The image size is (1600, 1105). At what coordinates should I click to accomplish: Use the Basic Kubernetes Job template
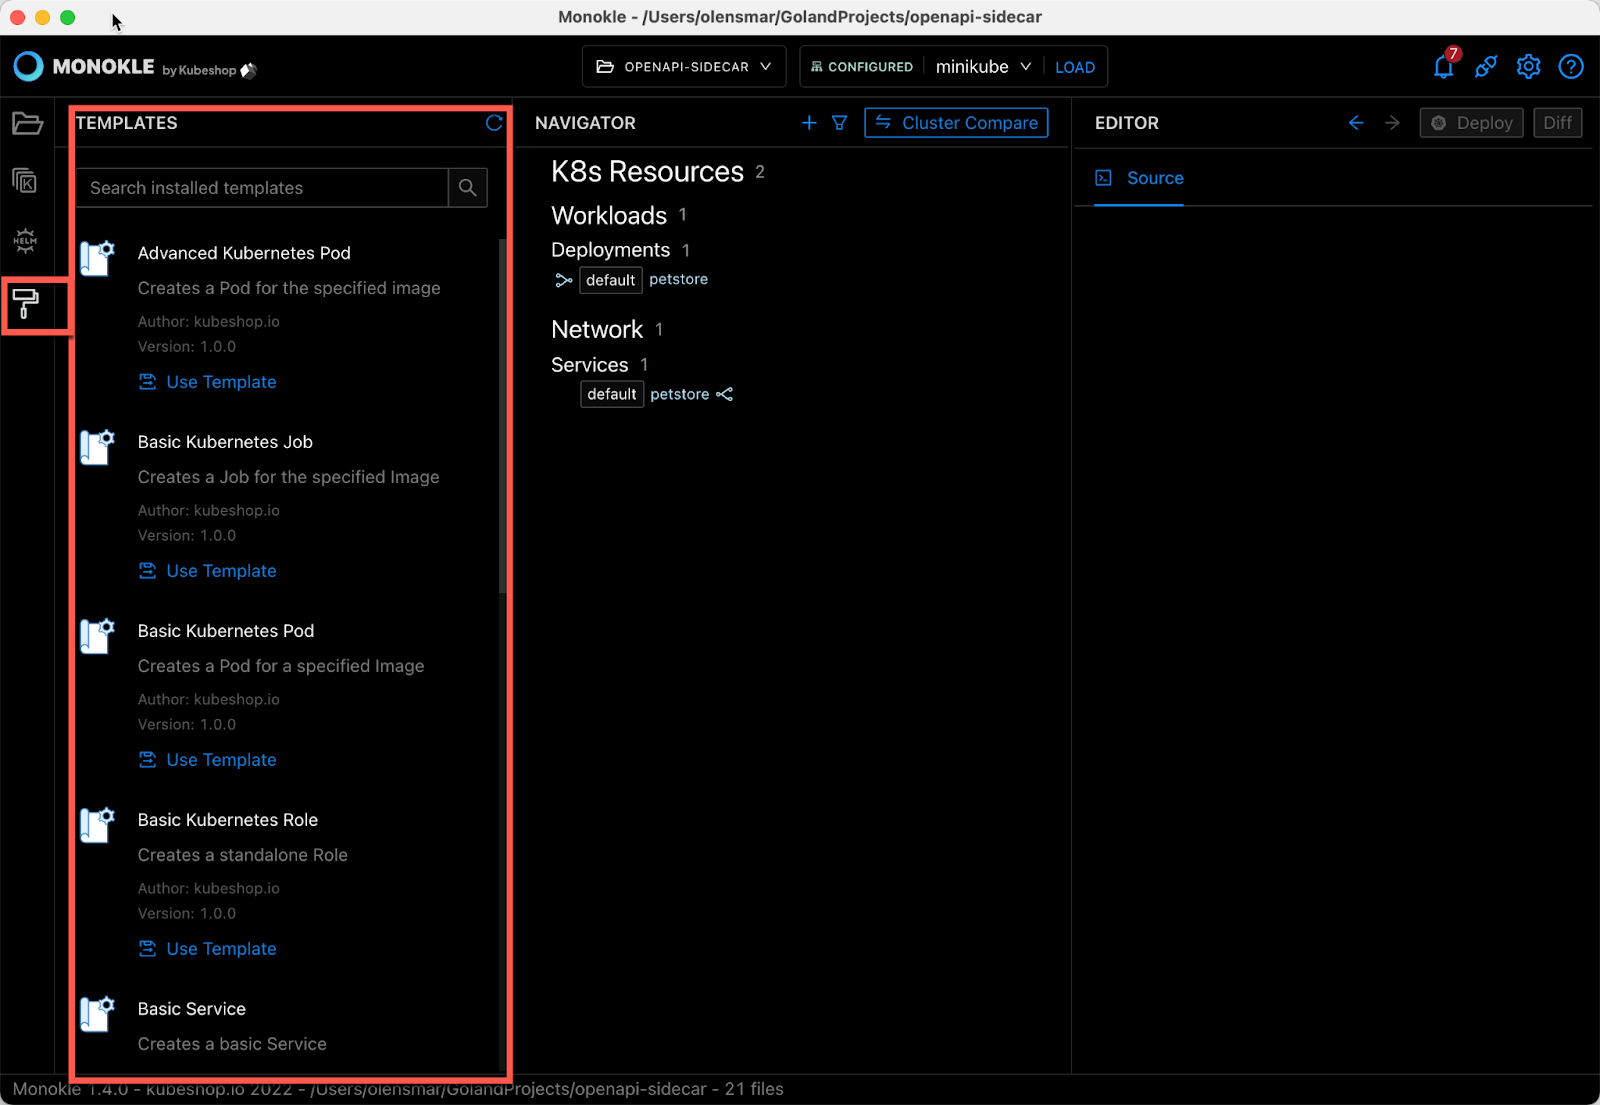(207, 571)
